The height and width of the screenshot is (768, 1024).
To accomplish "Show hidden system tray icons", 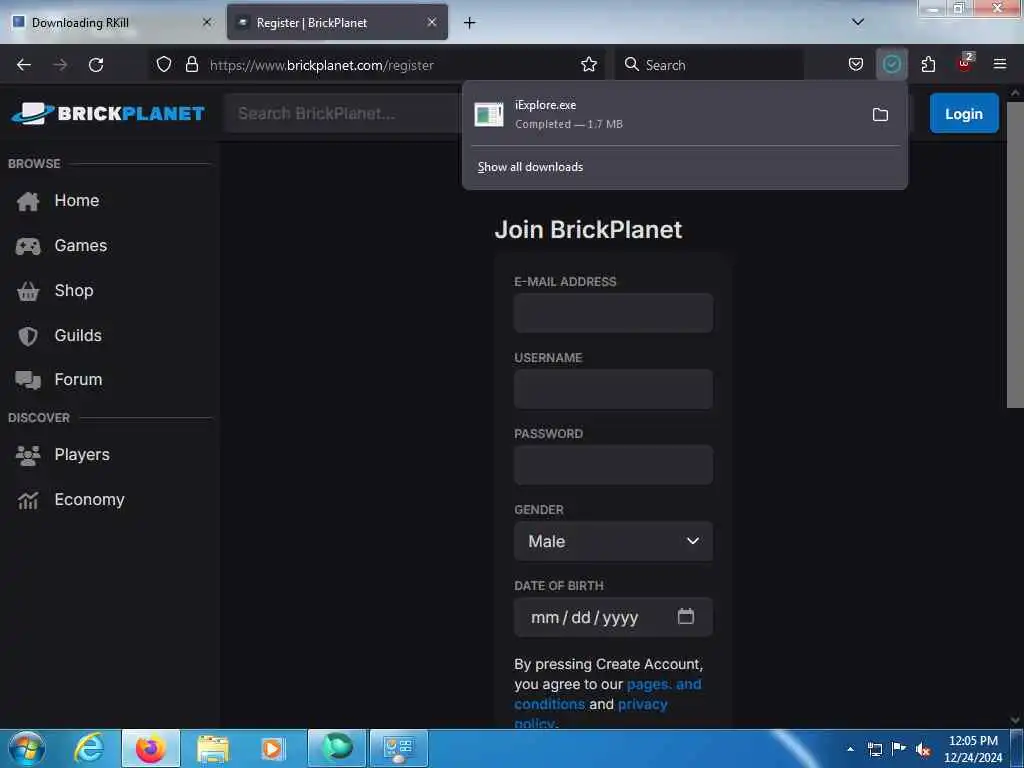I will click(850, 749).
